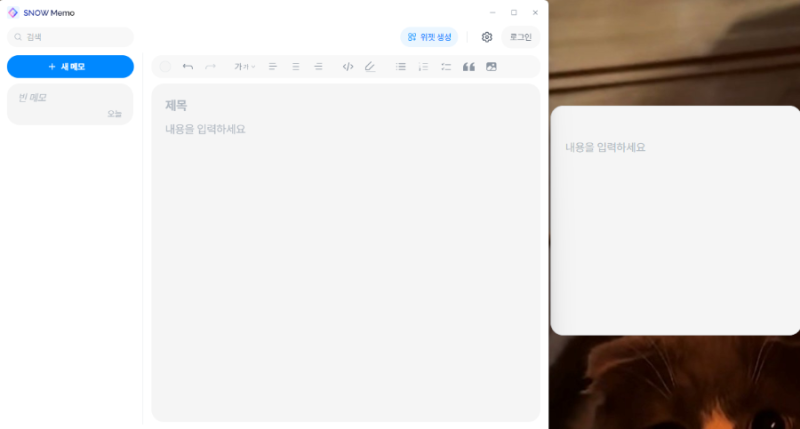The height and width of the screenshot is (429, 800).
Task: Open the font size dropdown
Action: click(x=244, y=67)
